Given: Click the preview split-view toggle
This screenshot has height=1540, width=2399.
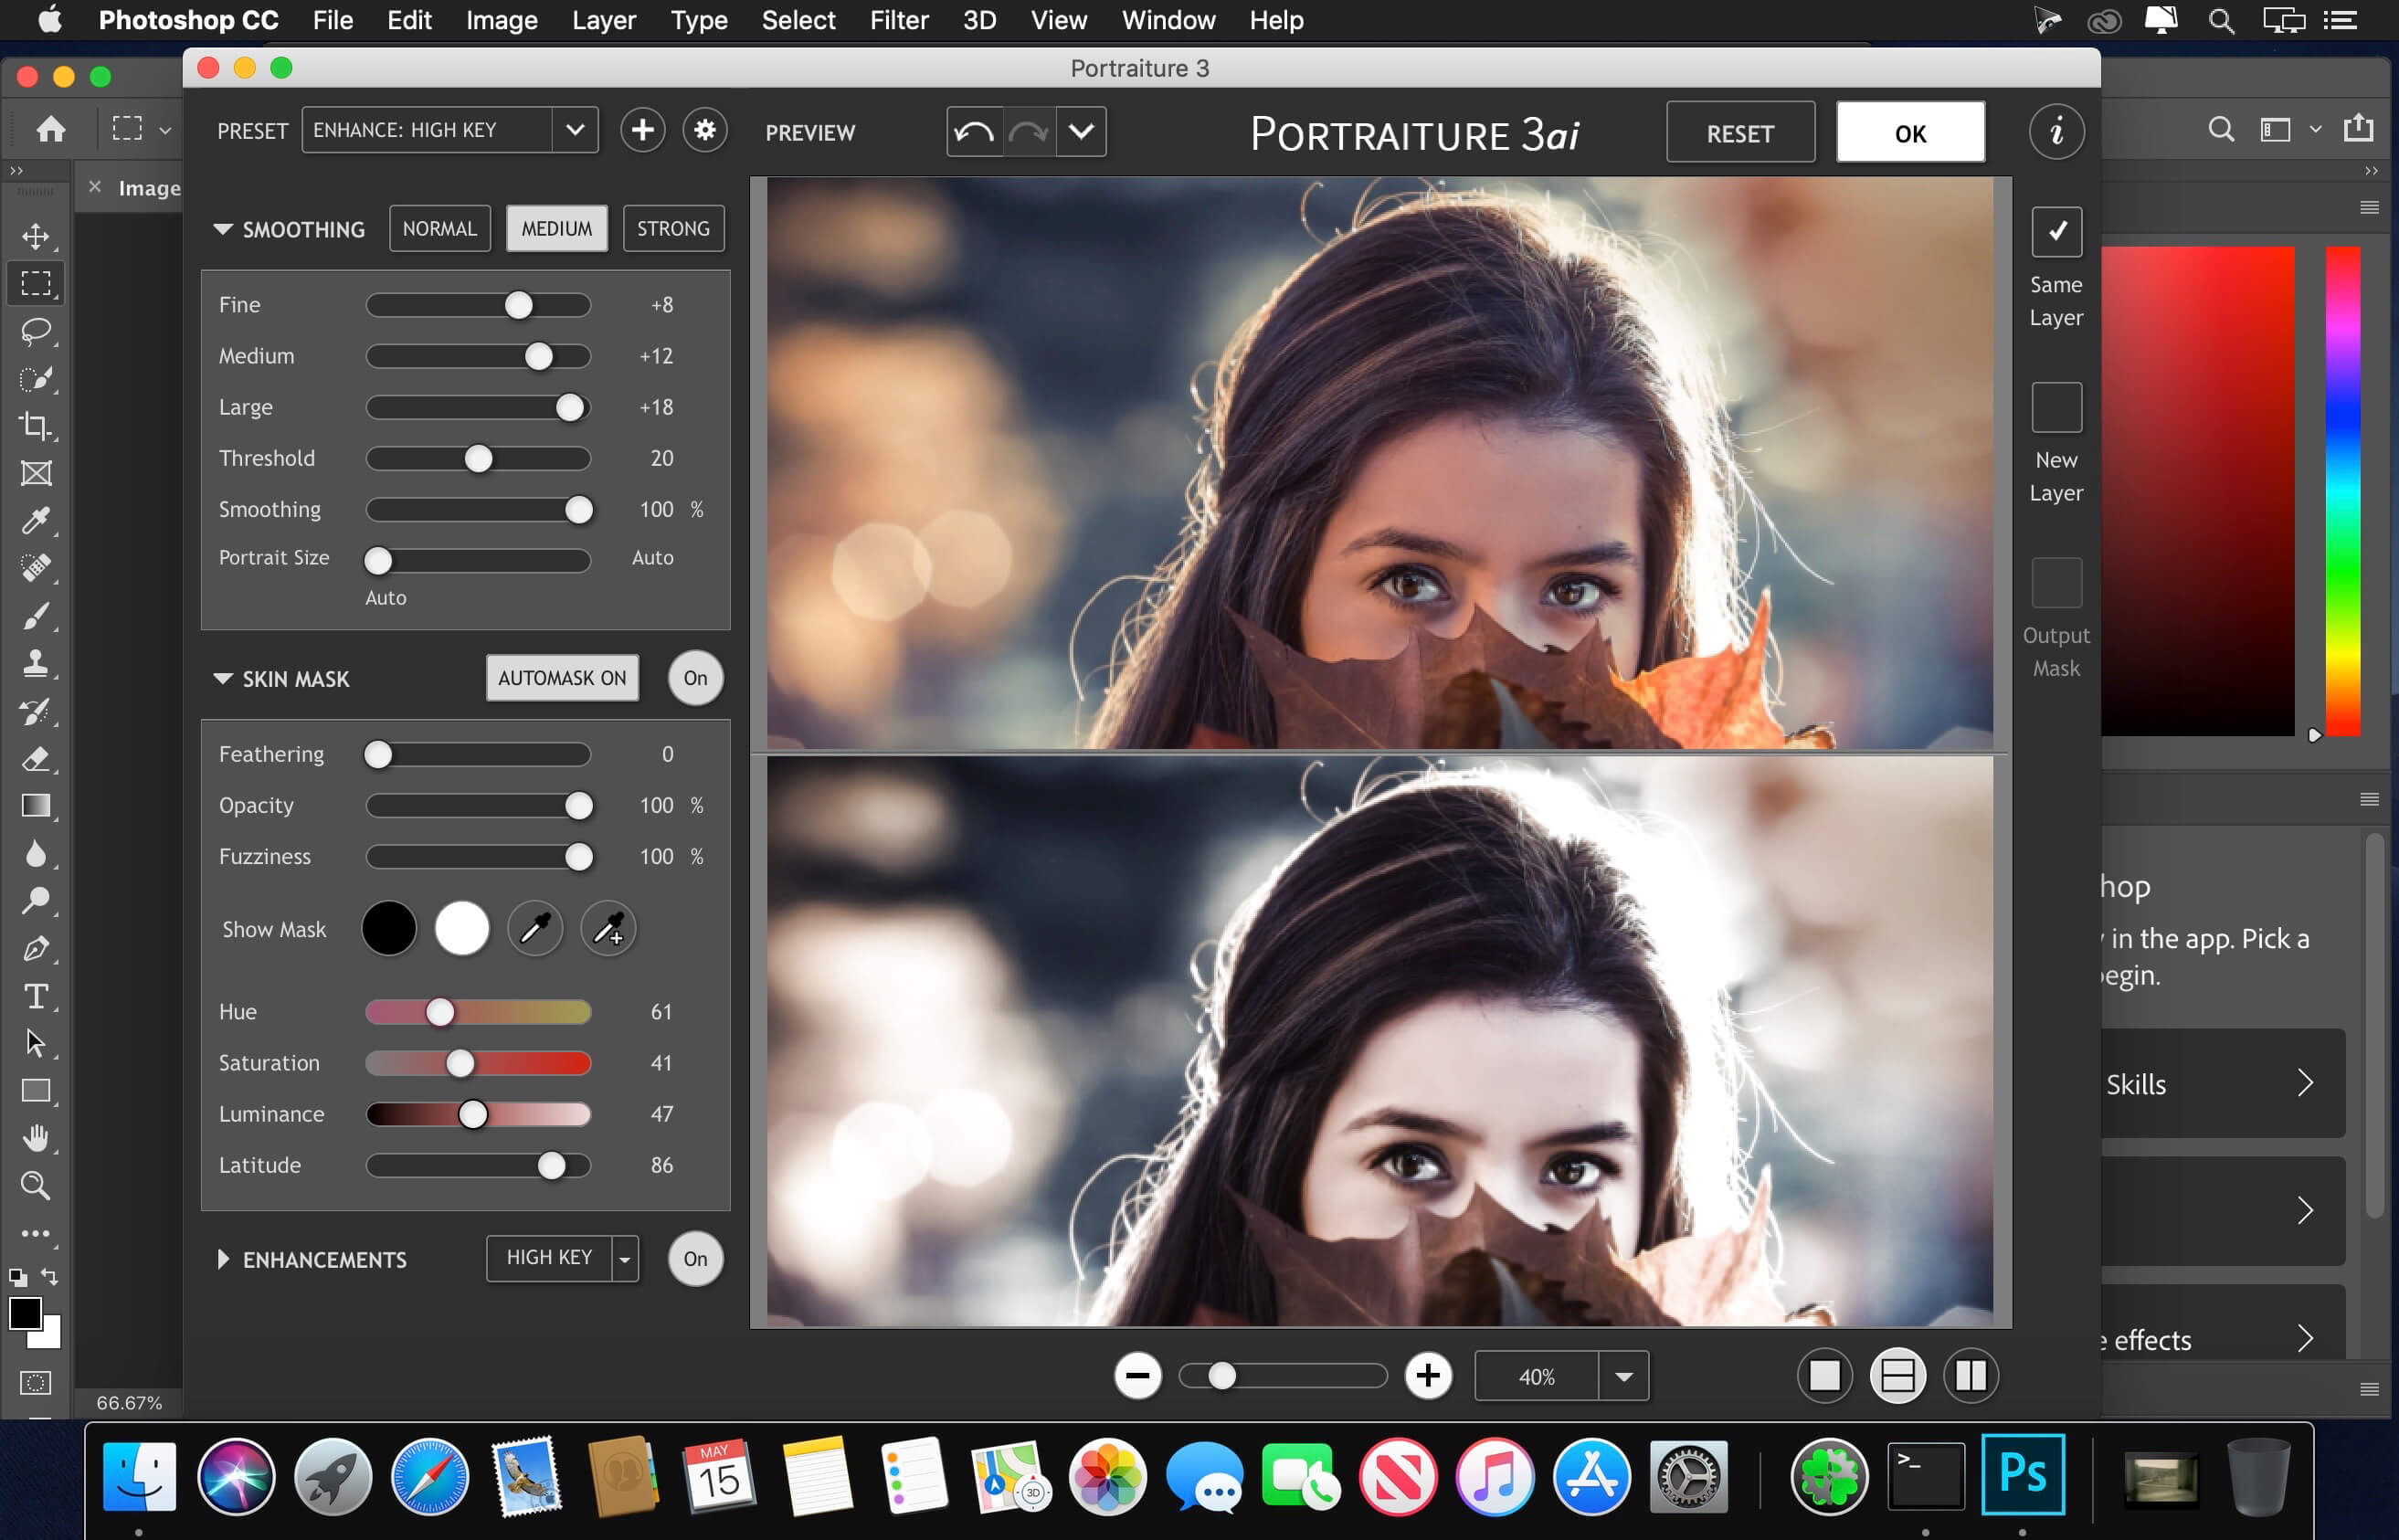Looking at the screenshot, I should click(x=1897, y=1377).
